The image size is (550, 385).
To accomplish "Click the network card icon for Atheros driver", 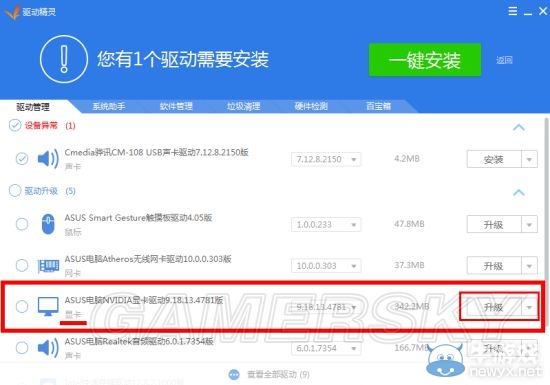I will click(x=48, y=265).
